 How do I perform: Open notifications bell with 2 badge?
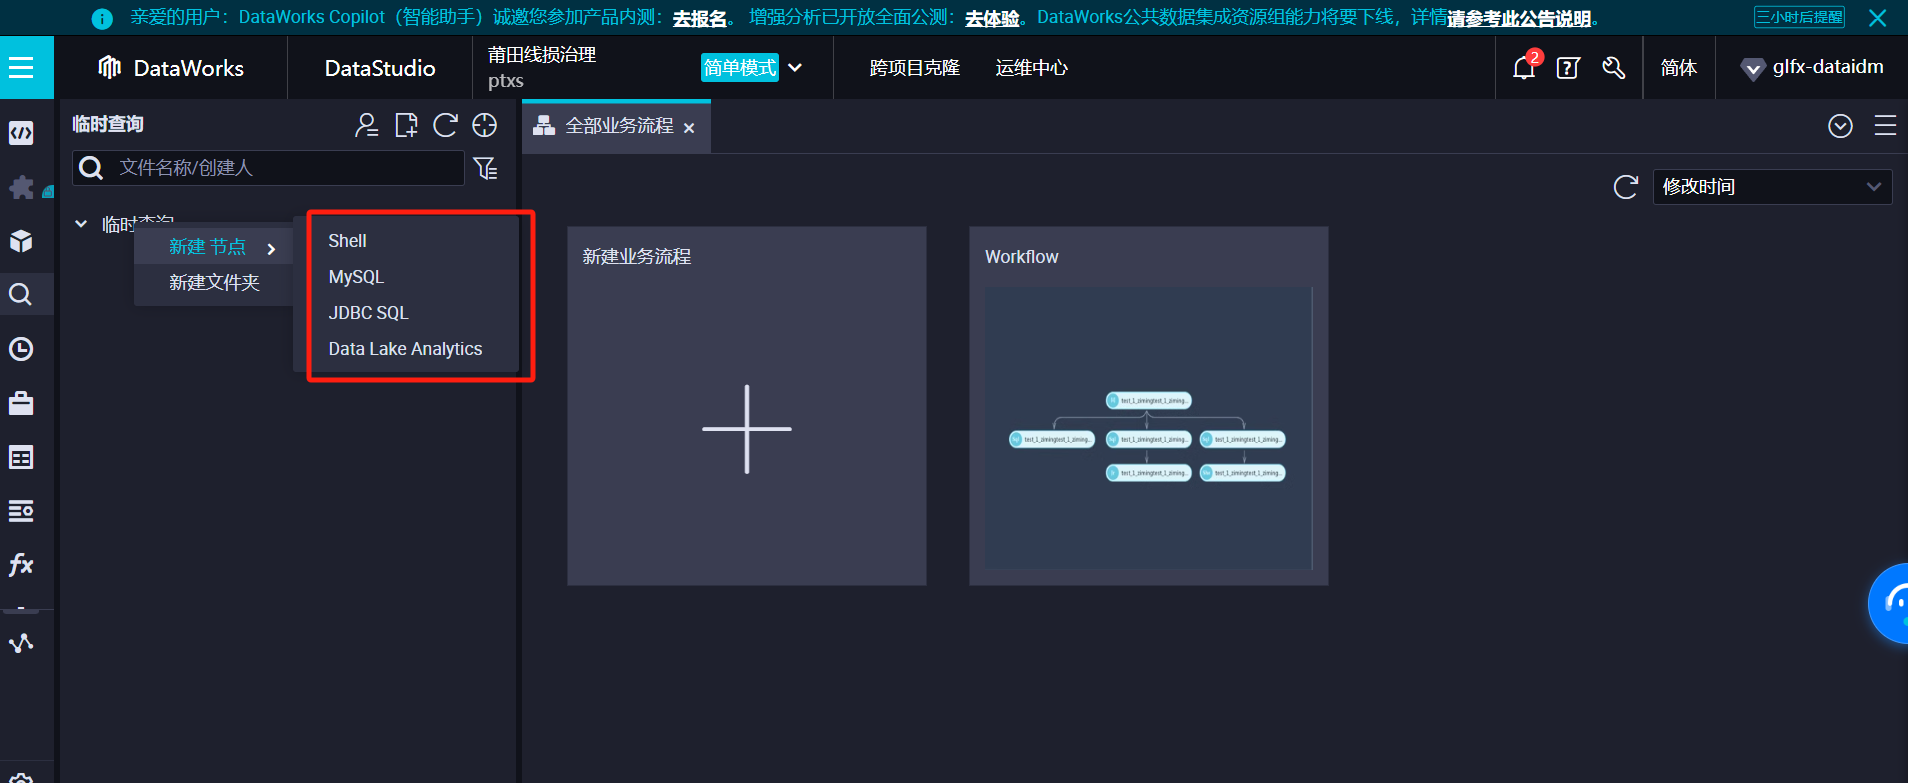(x=1525, y=67)
